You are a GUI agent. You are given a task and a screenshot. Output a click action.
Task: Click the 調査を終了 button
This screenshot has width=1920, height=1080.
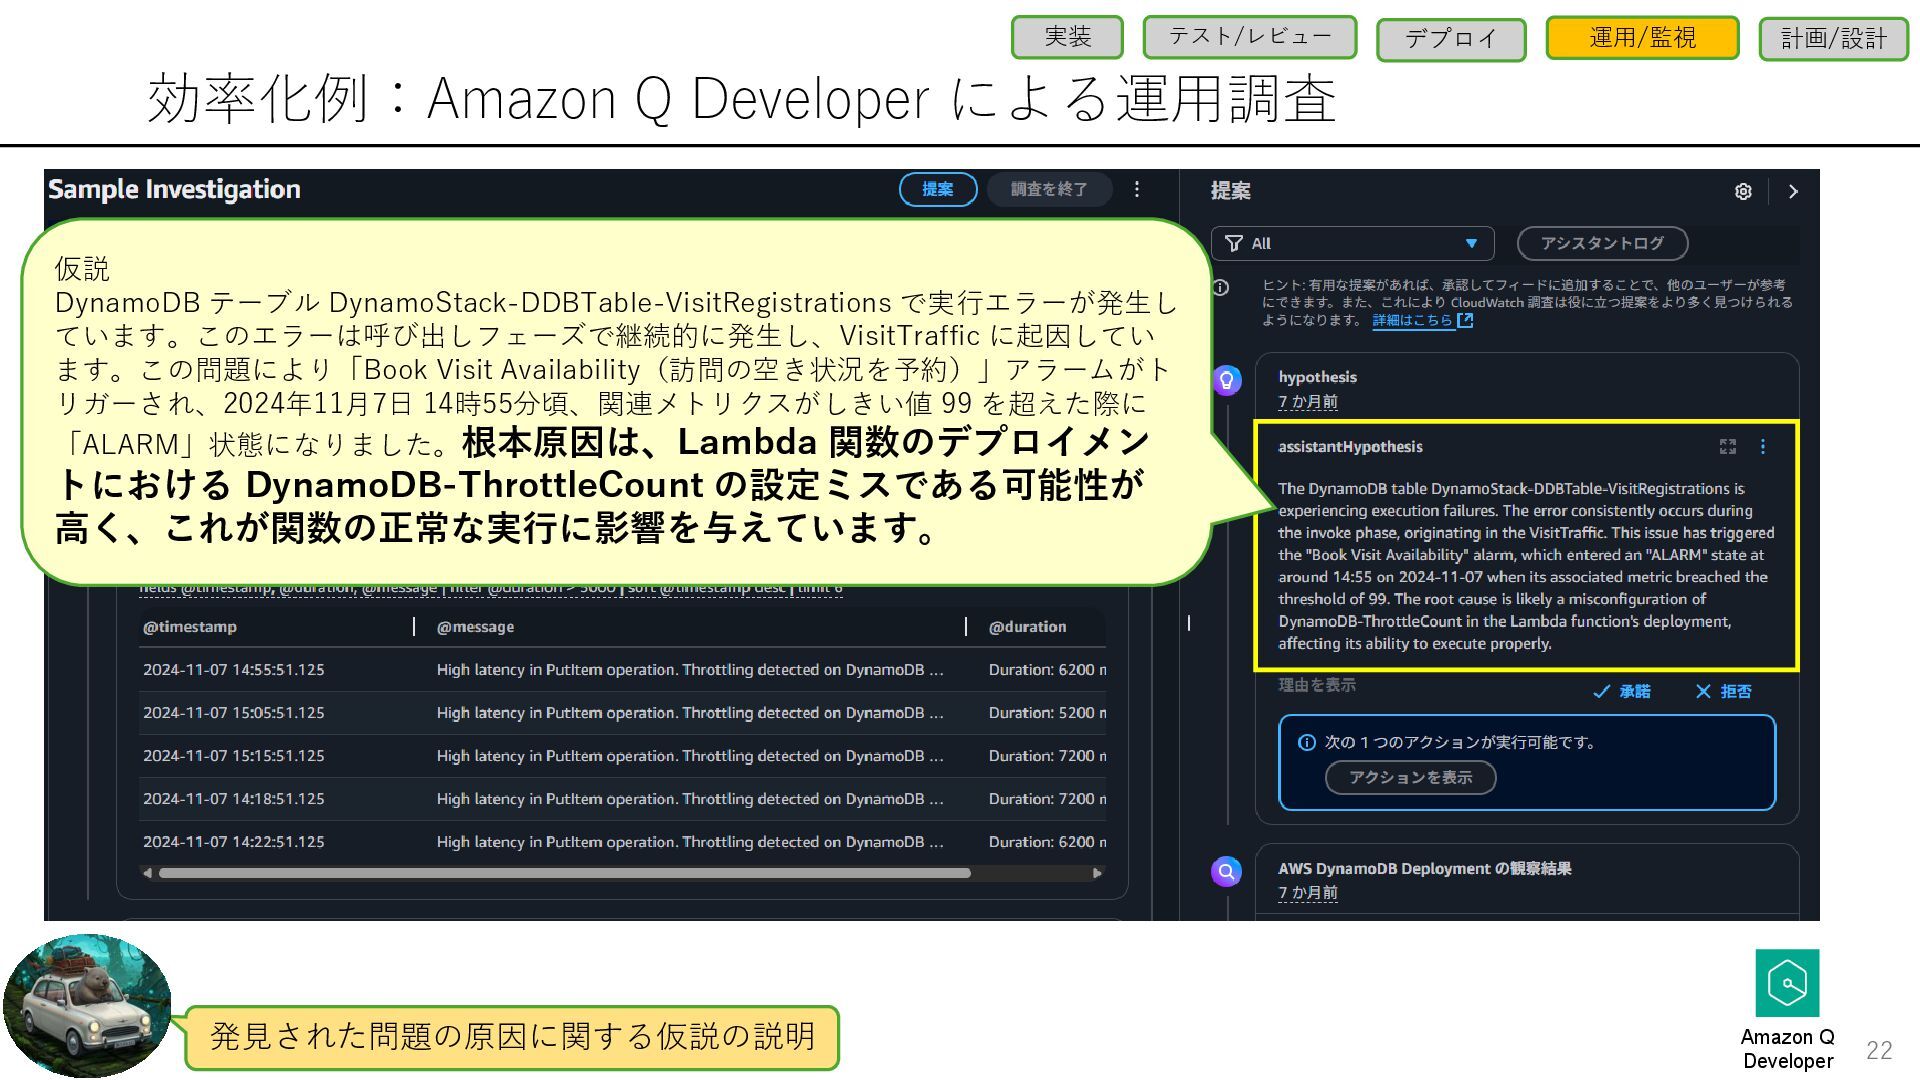(x=1049, y=189)
